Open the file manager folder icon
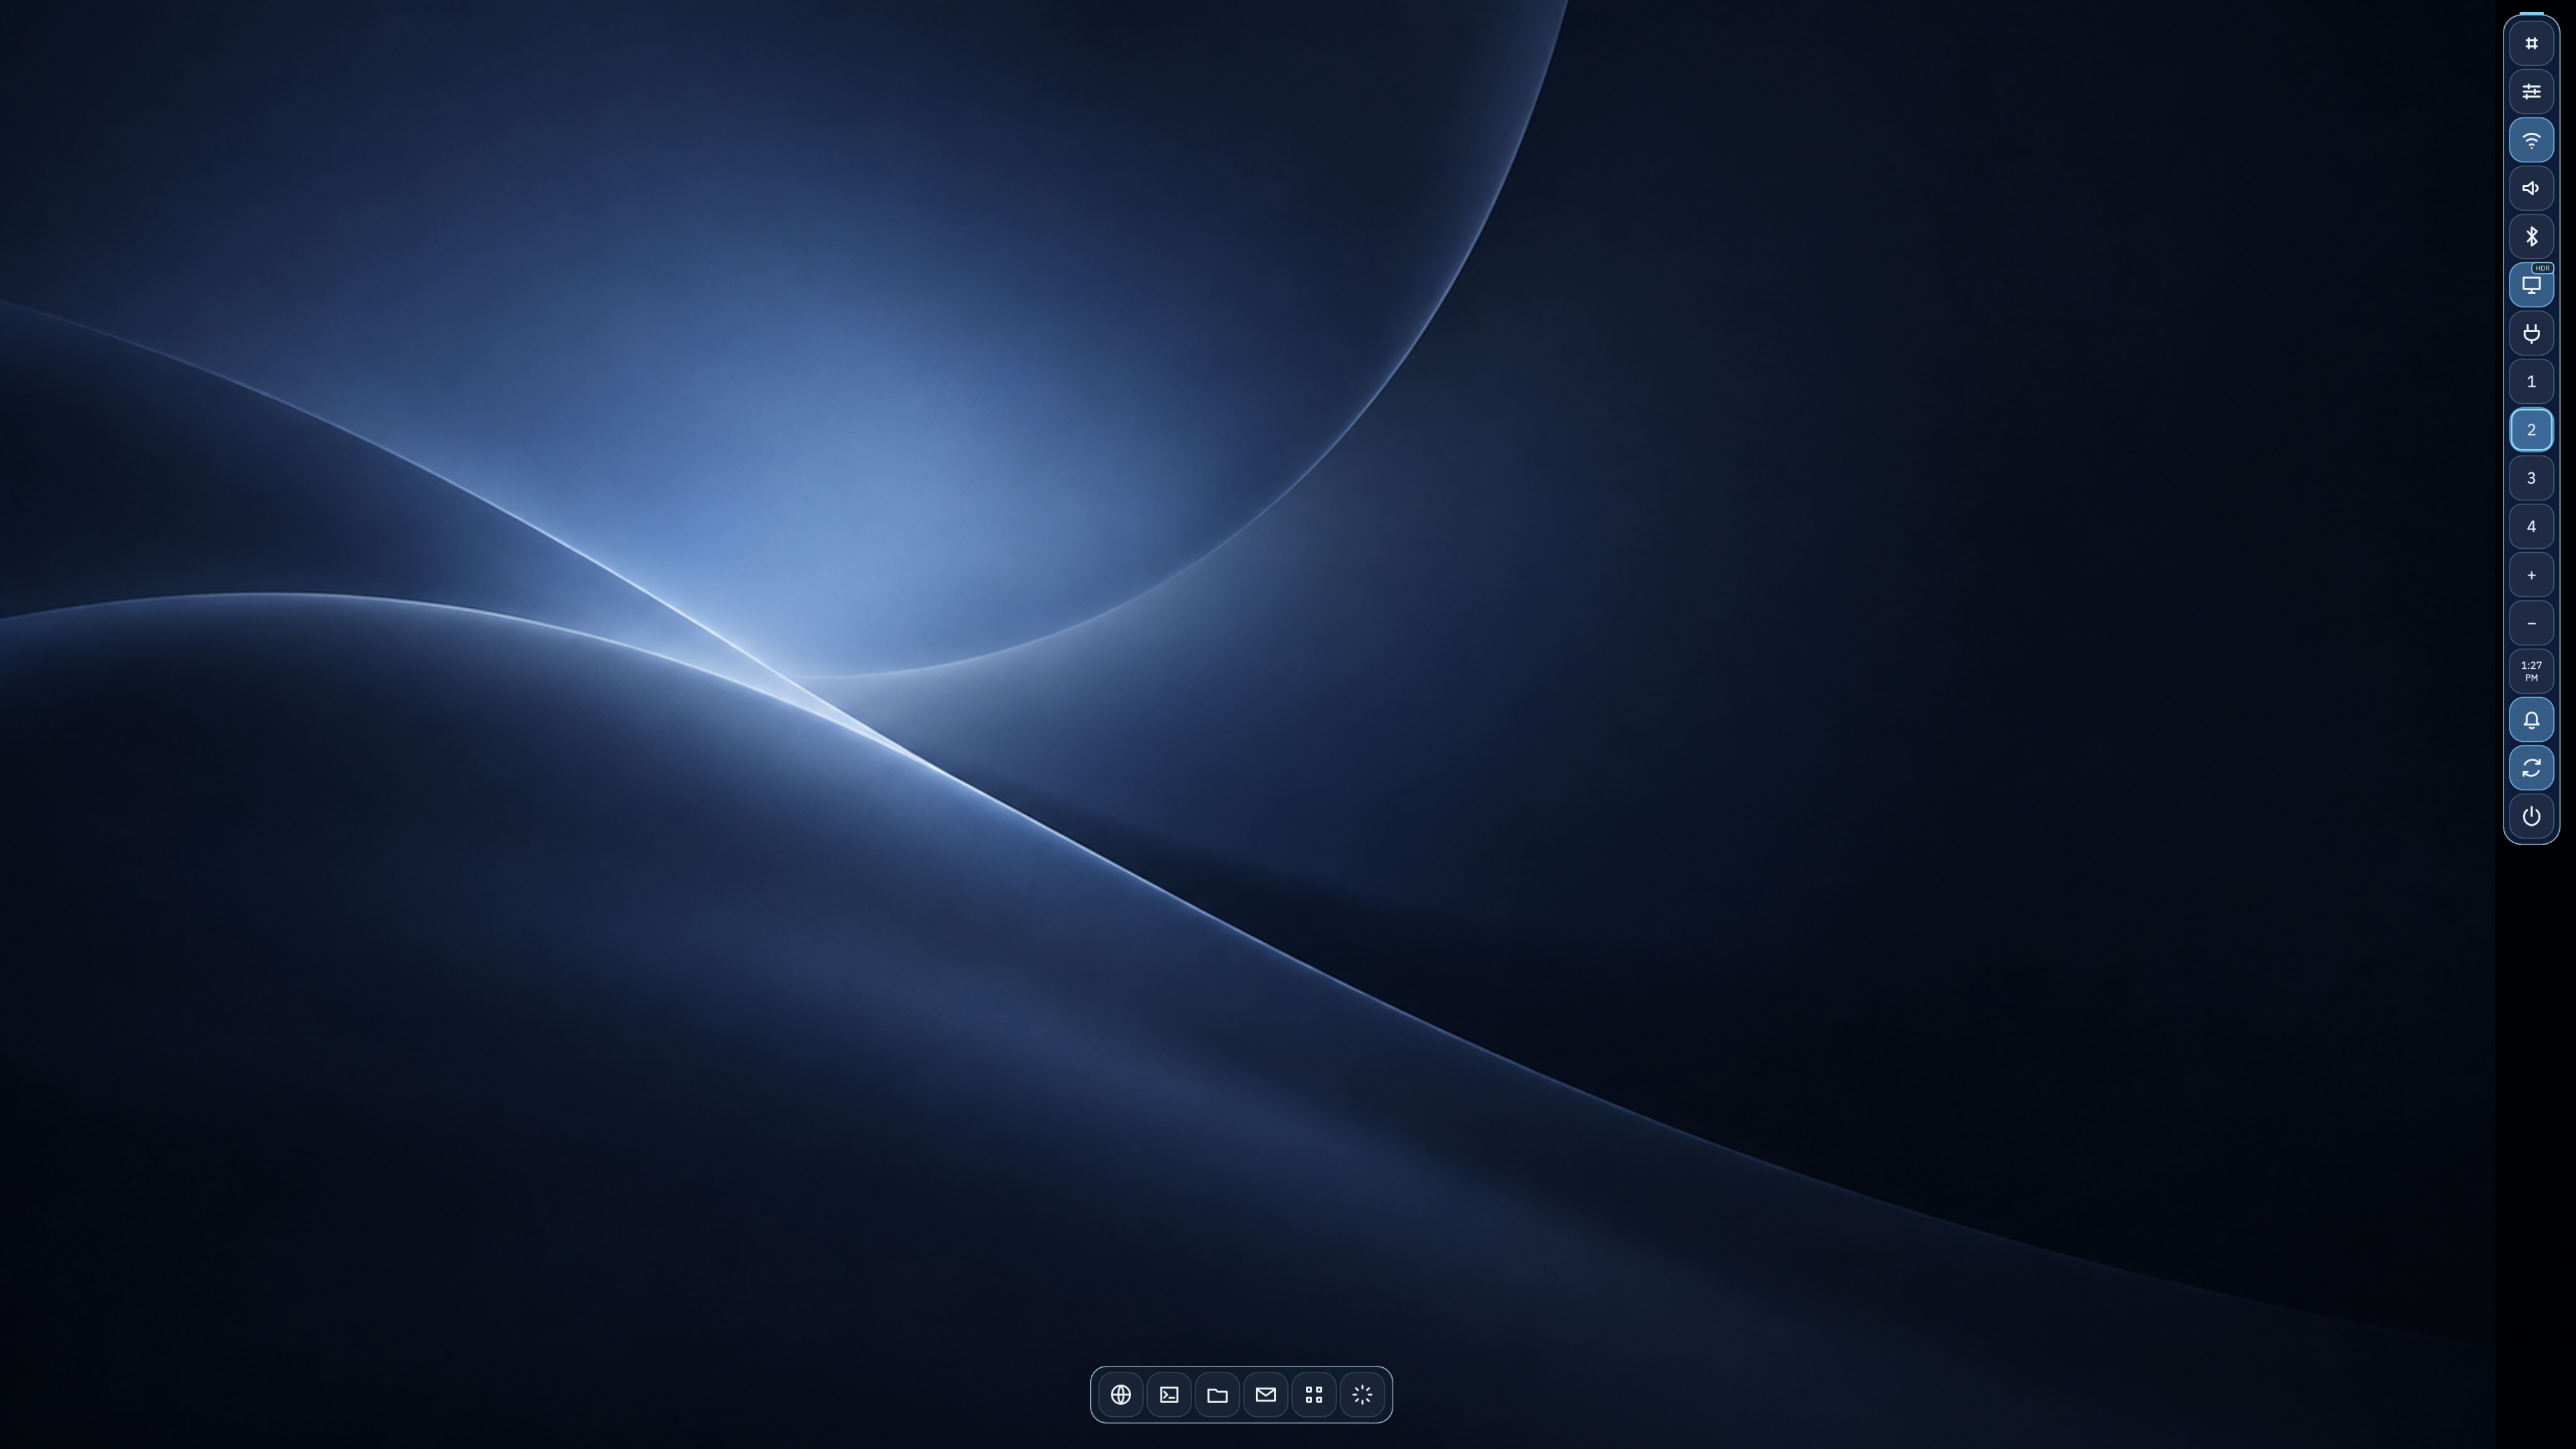 click(x=1217, y=1394)
